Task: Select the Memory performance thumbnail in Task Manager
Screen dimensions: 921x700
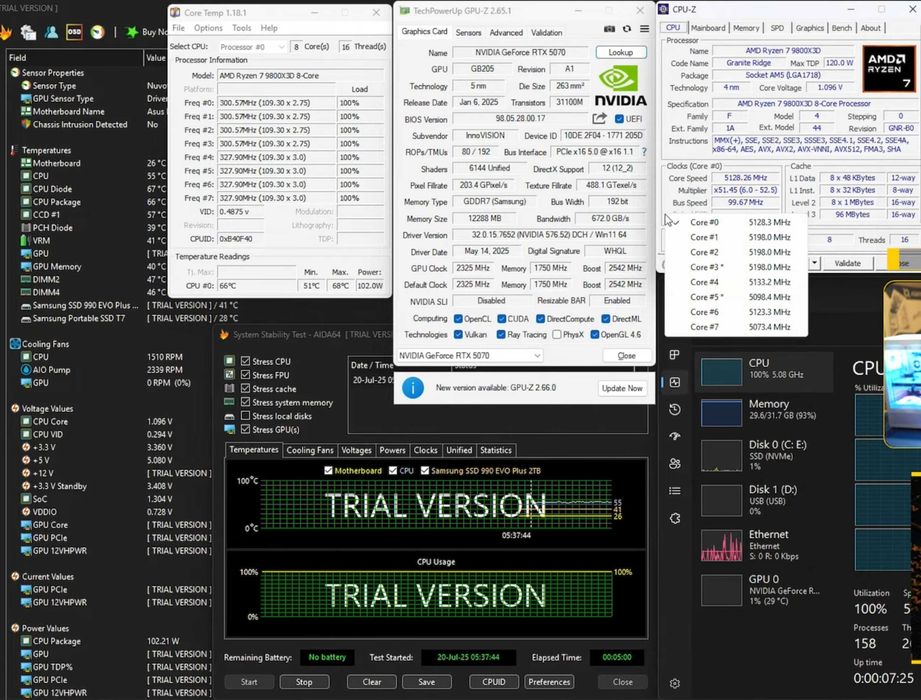Action: coord(721,412)
